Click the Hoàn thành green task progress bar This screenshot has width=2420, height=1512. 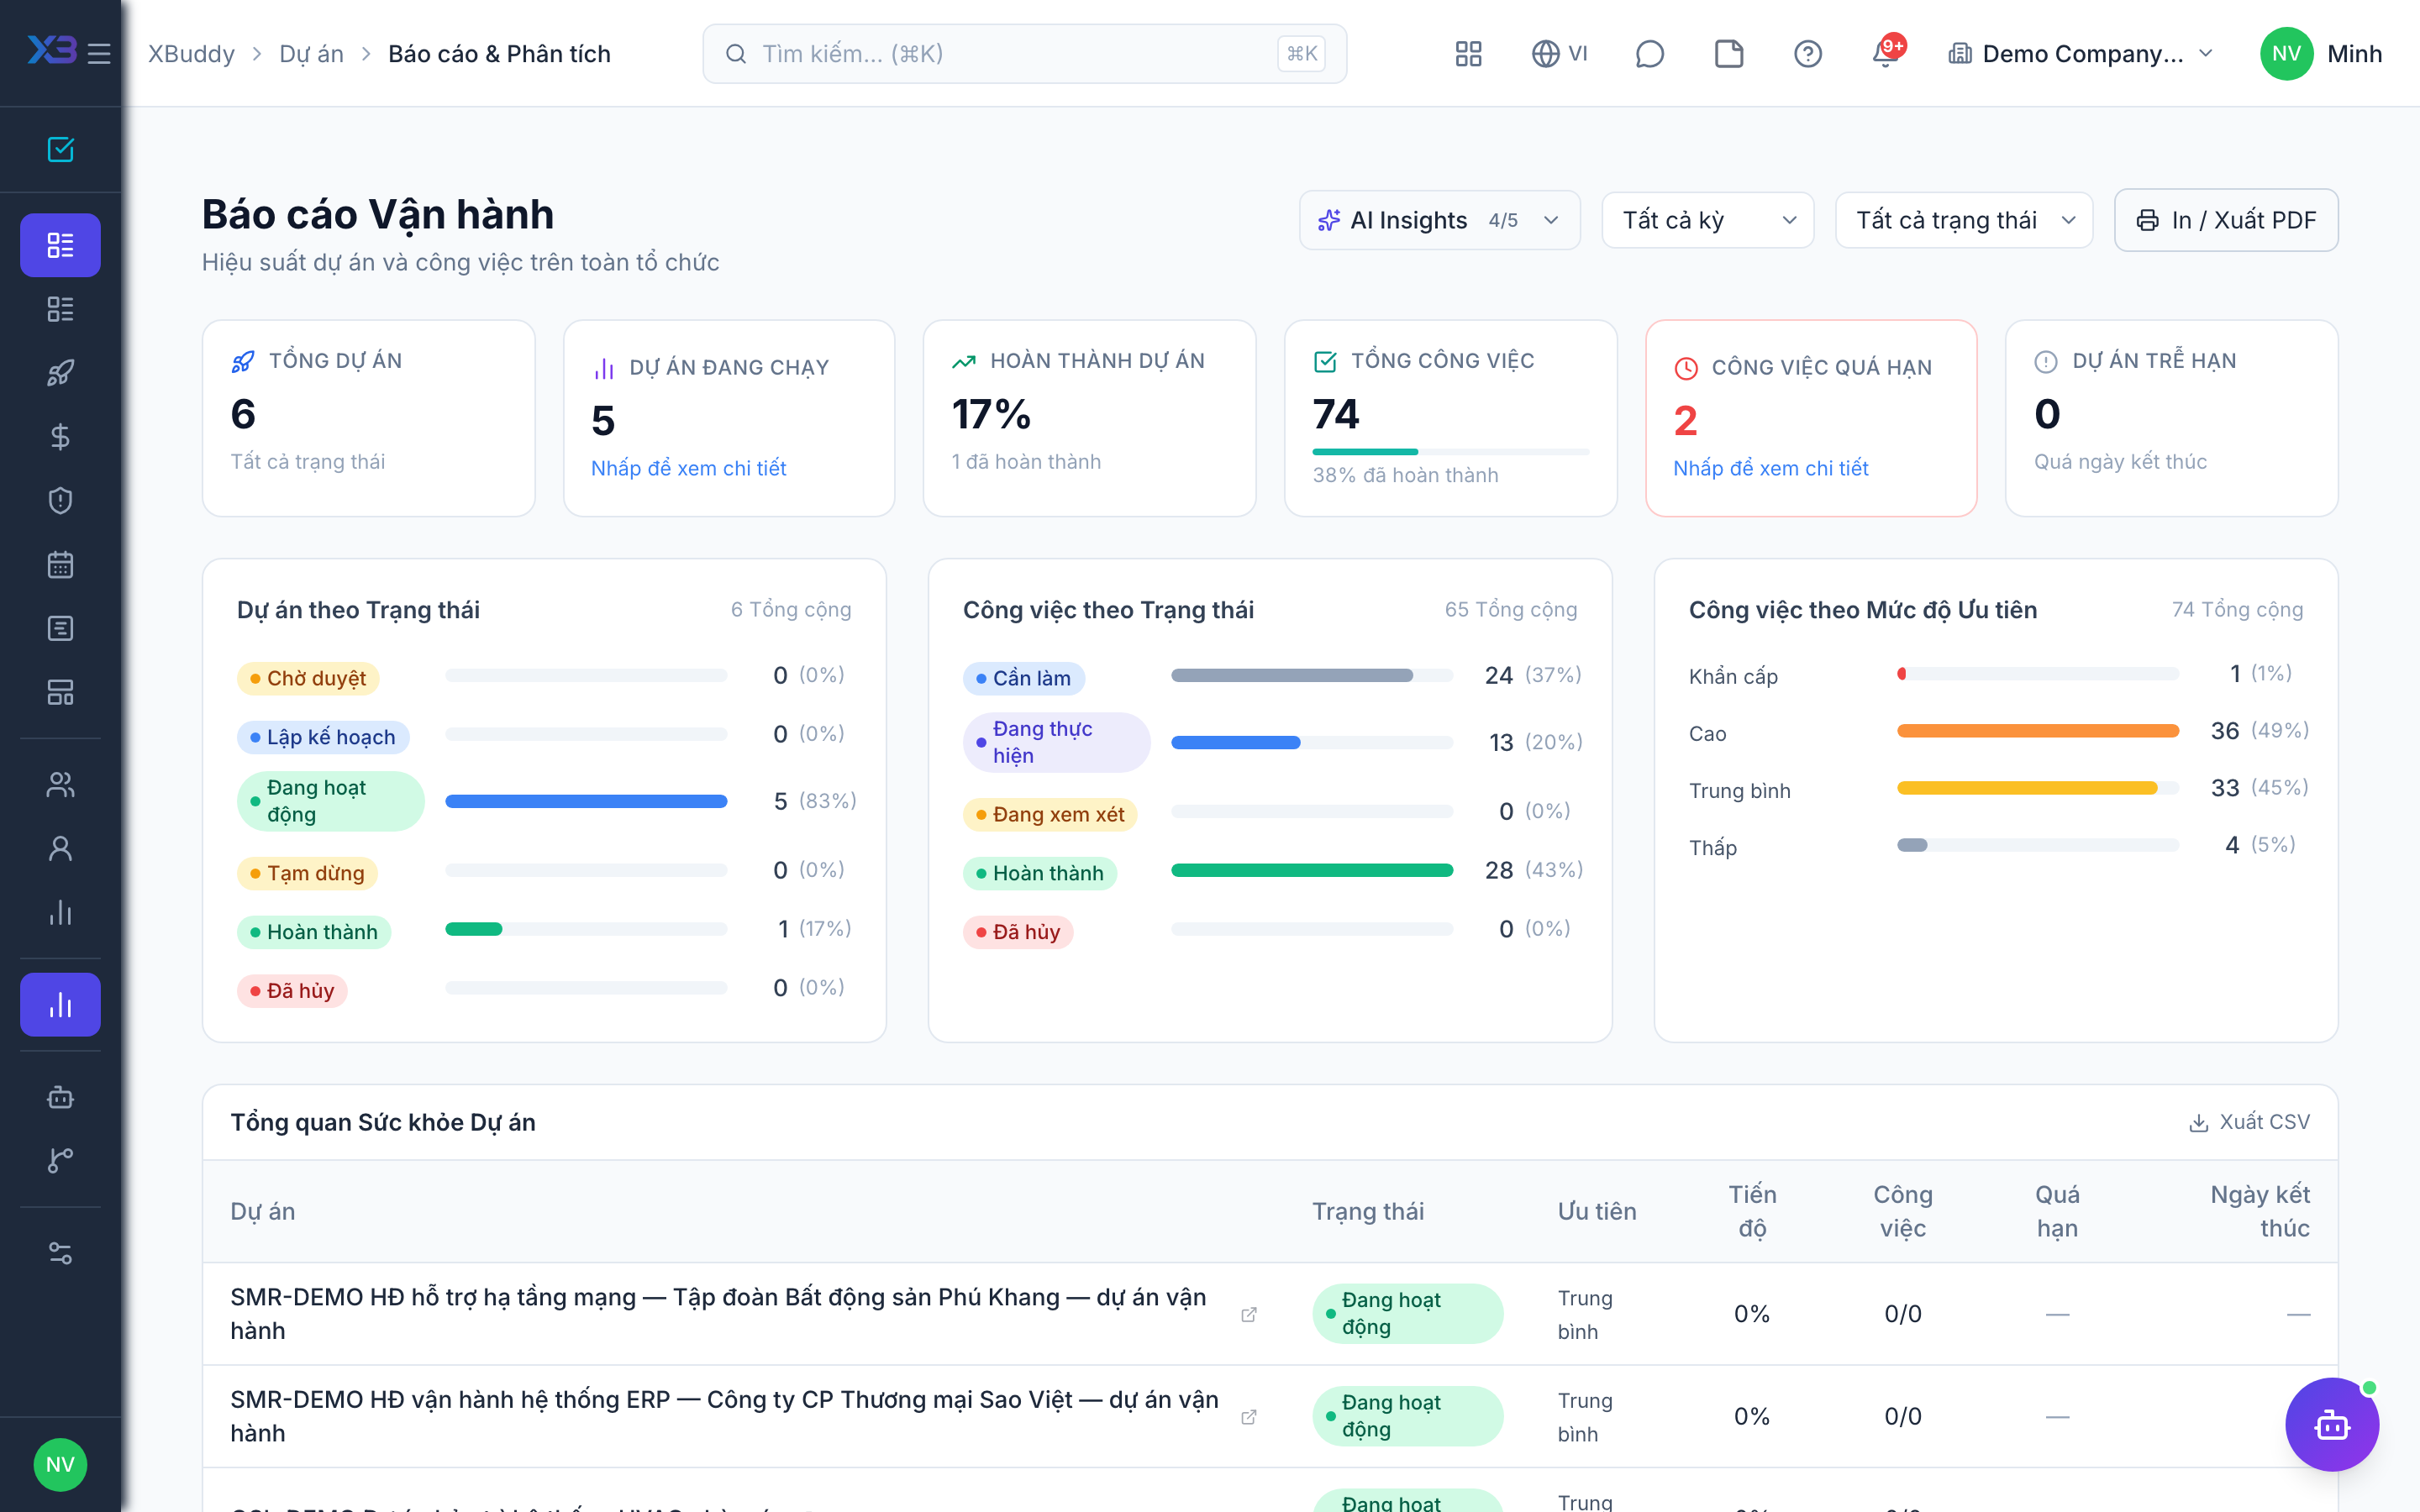[1312, 870]
